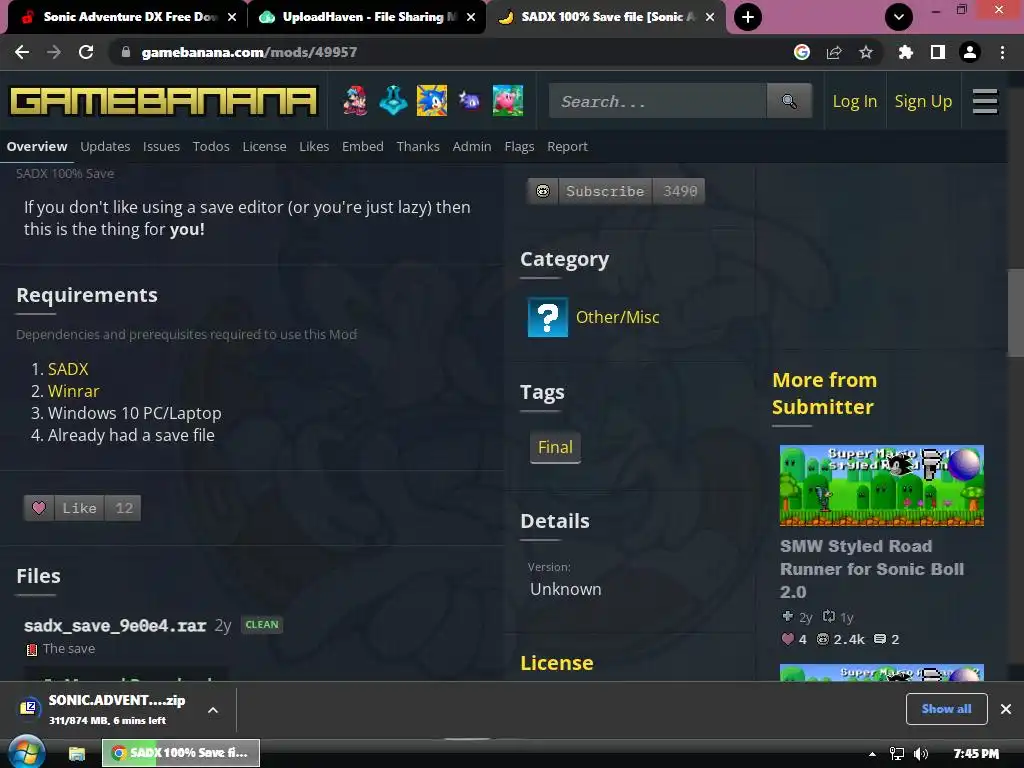Open the Friday Night Funkin game icon

pyautogui.click(x=355, y=101)
